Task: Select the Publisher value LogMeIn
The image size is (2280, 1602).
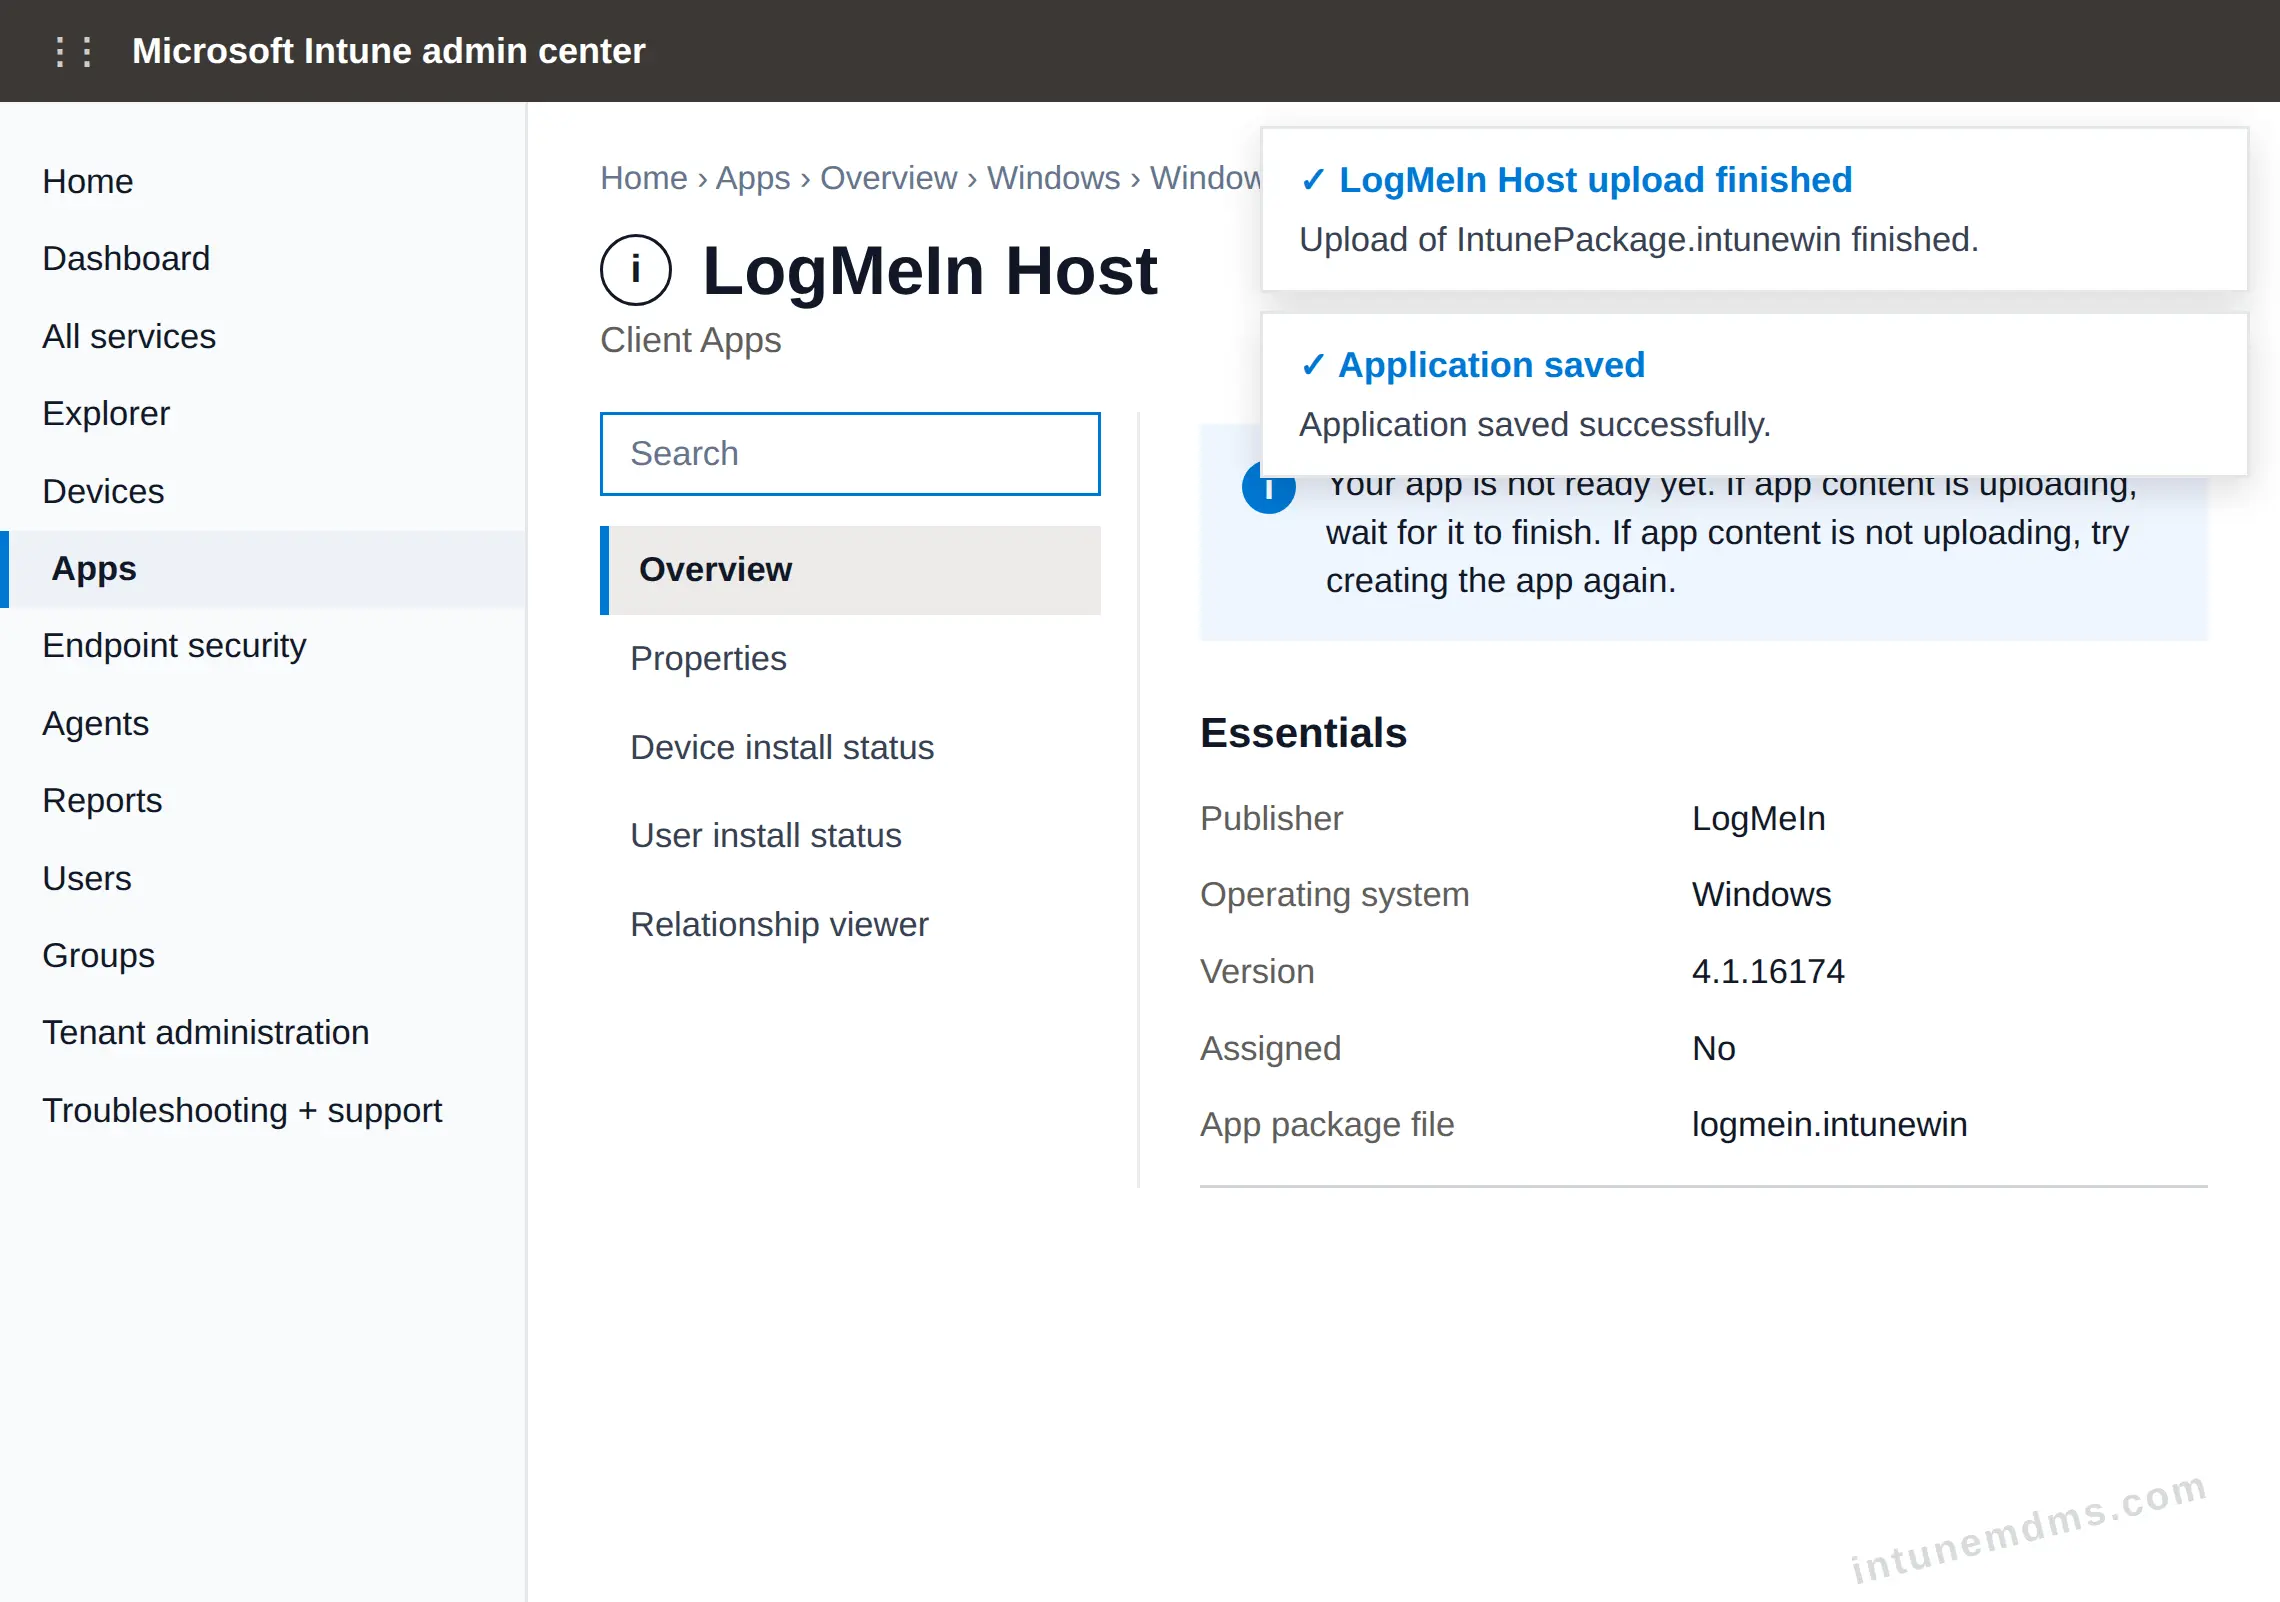Action: coord(1759,818)
